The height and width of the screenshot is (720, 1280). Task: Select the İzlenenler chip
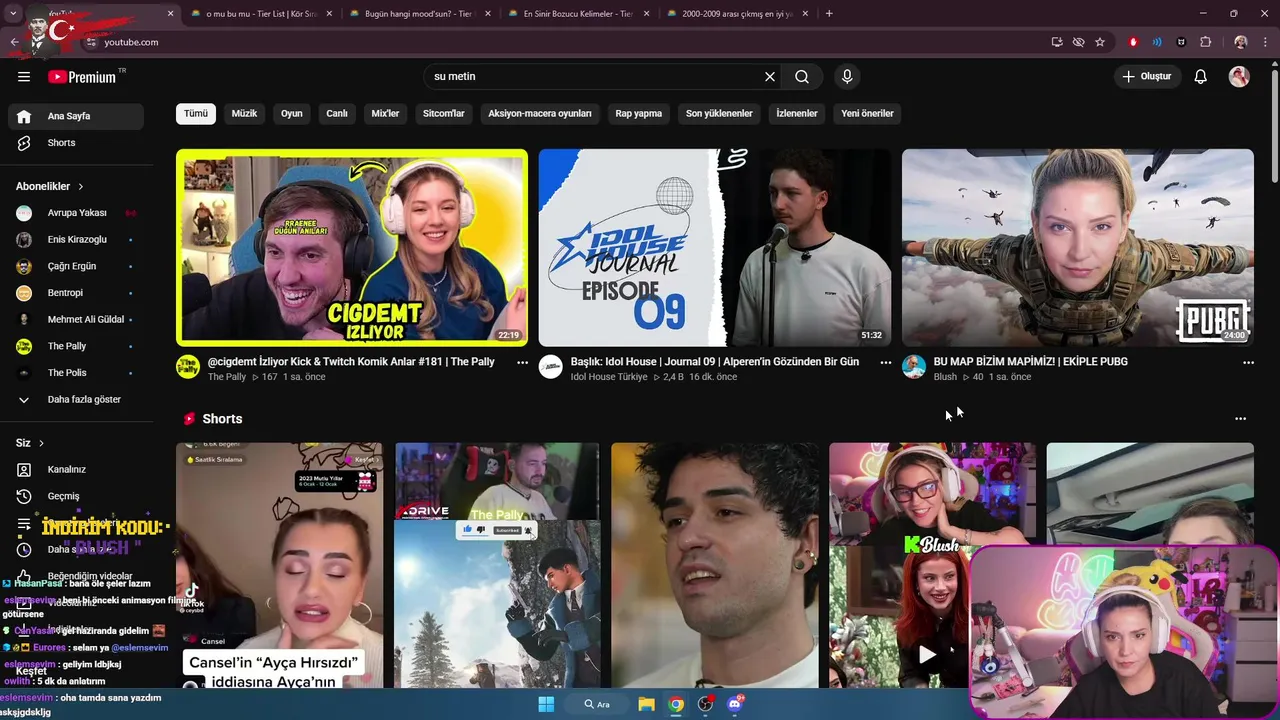[x=797, y=114]
